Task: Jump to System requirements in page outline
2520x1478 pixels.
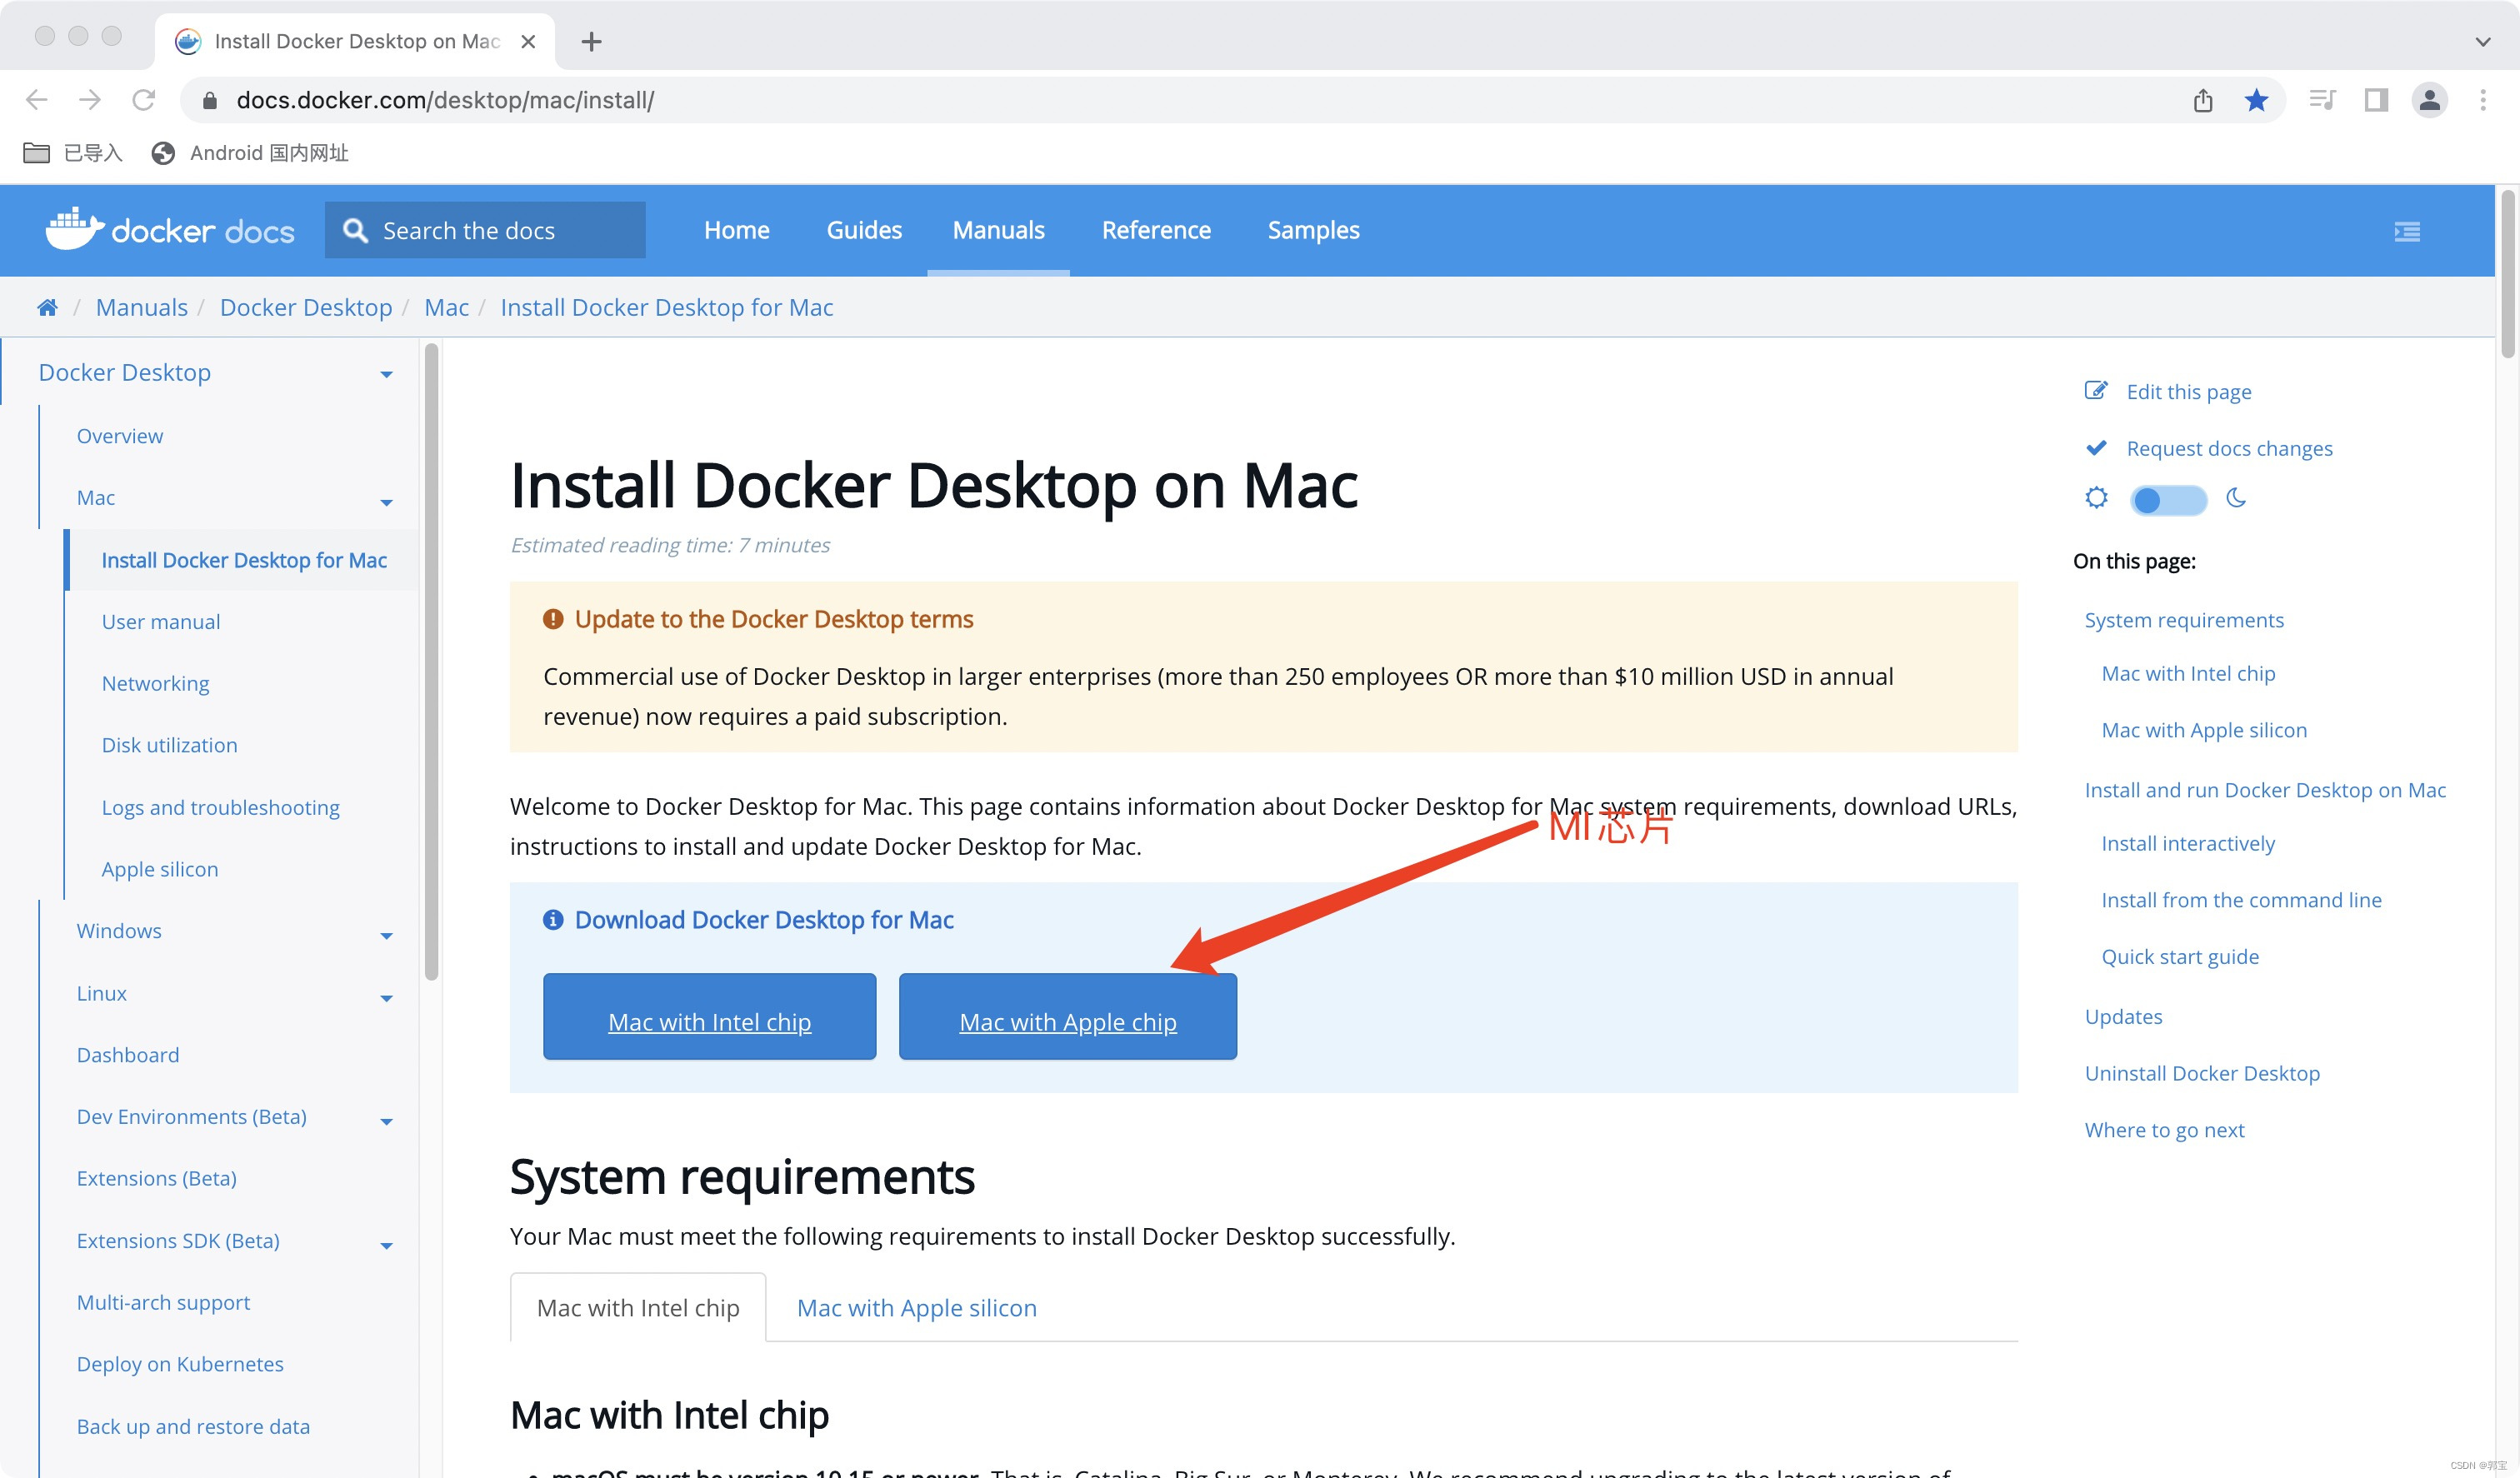Action: (x=2184, y=620)
